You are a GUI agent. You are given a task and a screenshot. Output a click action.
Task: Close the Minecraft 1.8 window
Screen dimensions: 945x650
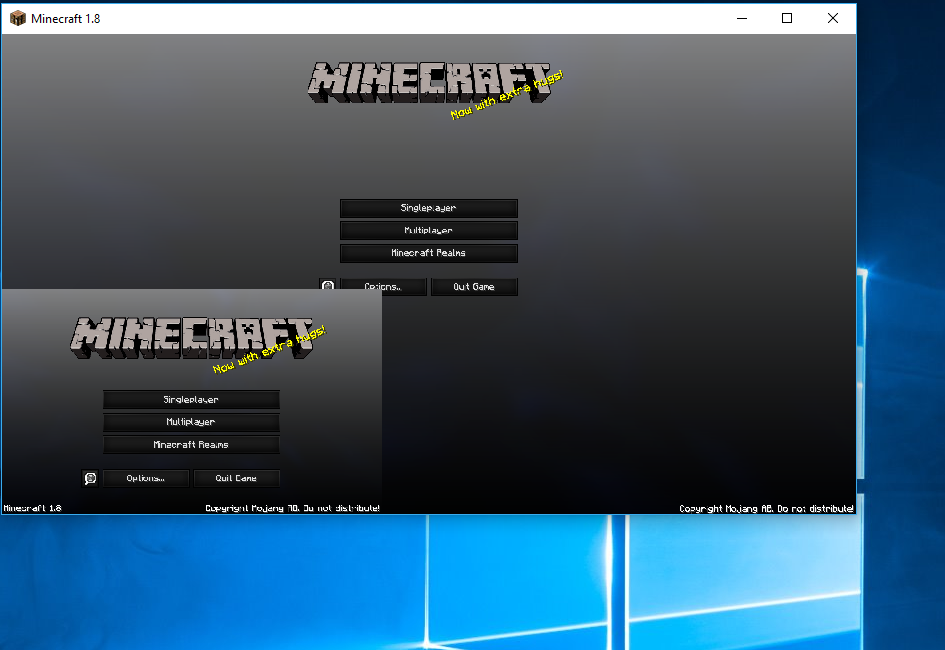coord(833,18)
